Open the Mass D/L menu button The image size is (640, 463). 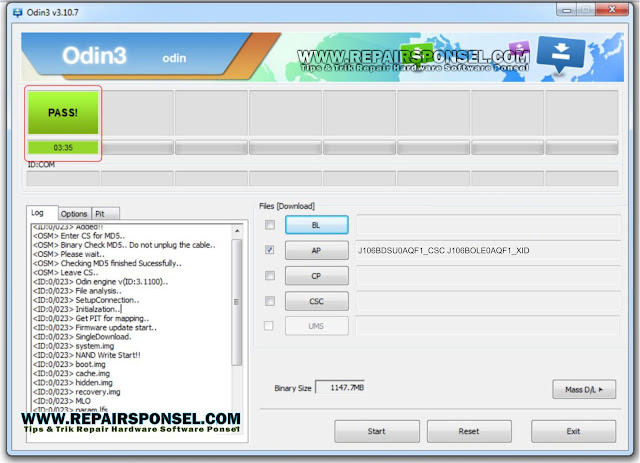[584, 390]
